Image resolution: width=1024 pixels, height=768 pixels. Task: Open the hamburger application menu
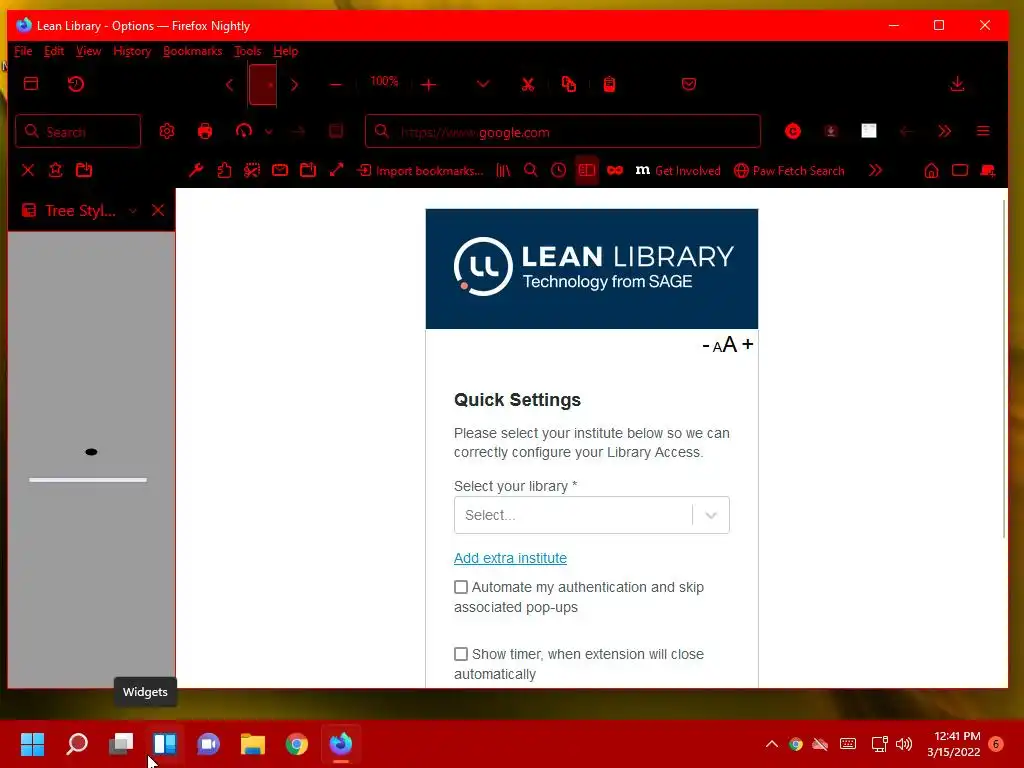[983, 131]
